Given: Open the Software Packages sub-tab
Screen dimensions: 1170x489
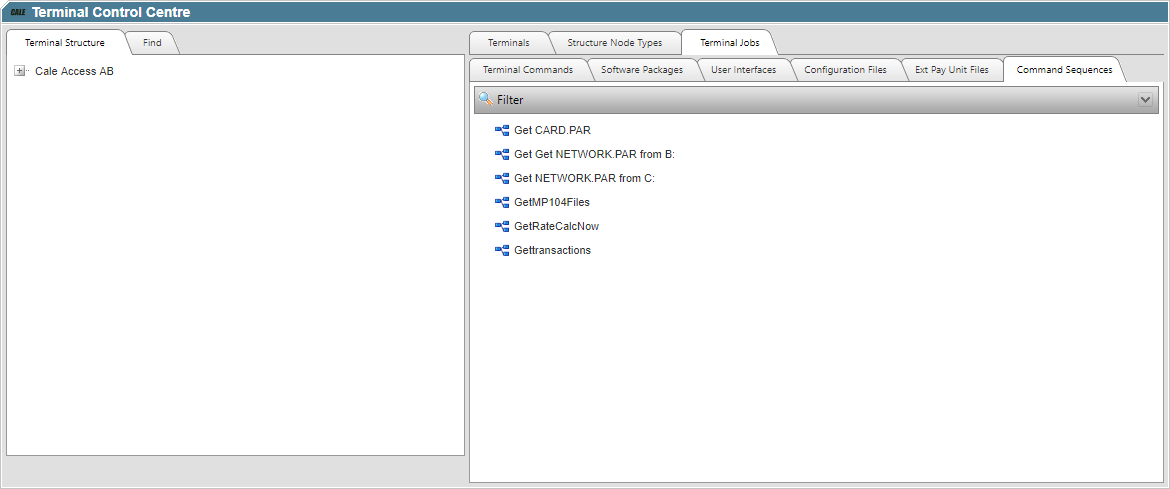Looking at the screenshot, I should pos(642,69).
